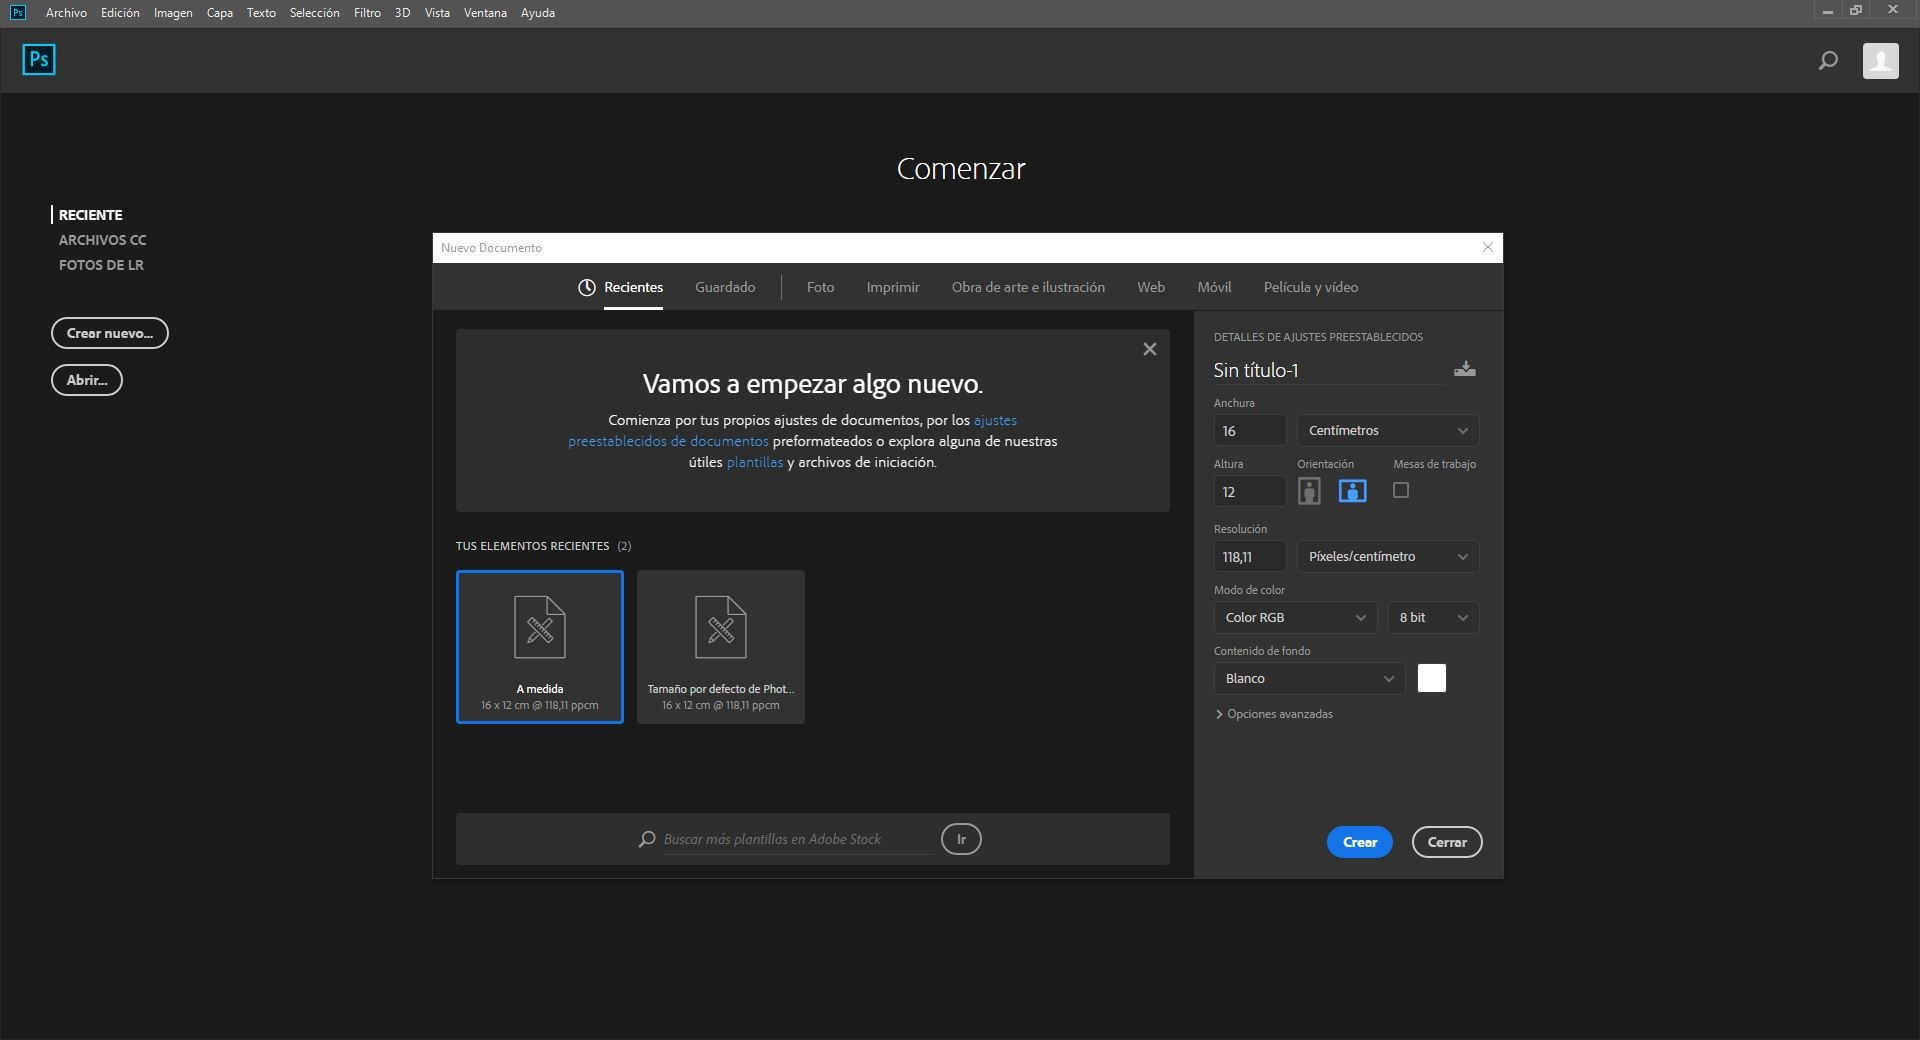Open the Blanco background content dropdown
The image size is (1920, 1040).
1310,679
